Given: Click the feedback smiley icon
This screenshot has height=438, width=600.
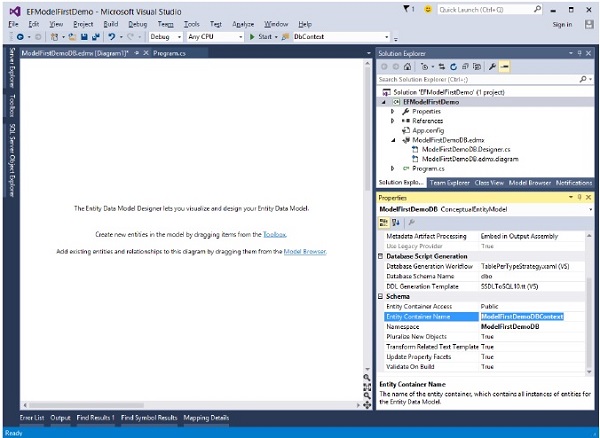Looking at the screenshot, I should tap(428, 9).
